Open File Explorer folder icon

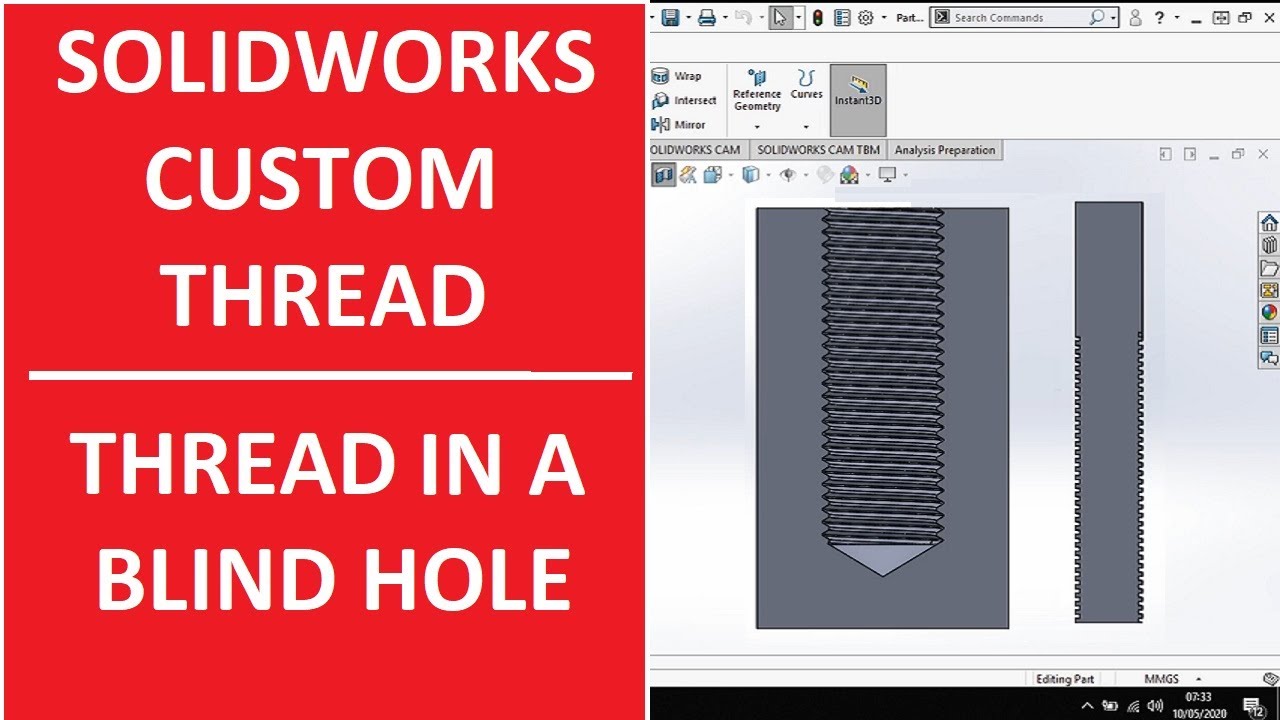click(1269, 268)
